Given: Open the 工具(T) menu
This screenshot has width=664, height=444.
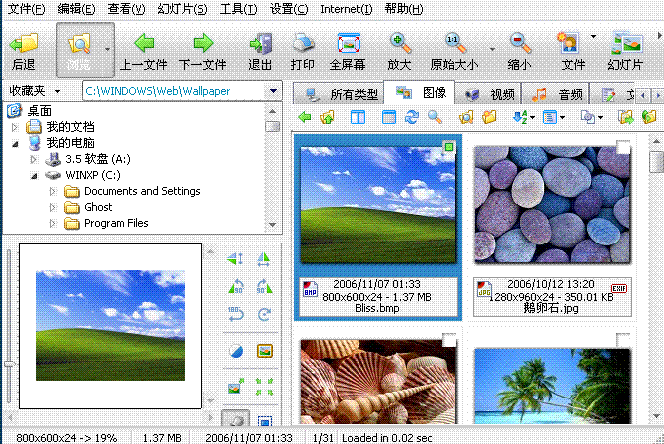Looking at the screenshot, I should (238, 9).
